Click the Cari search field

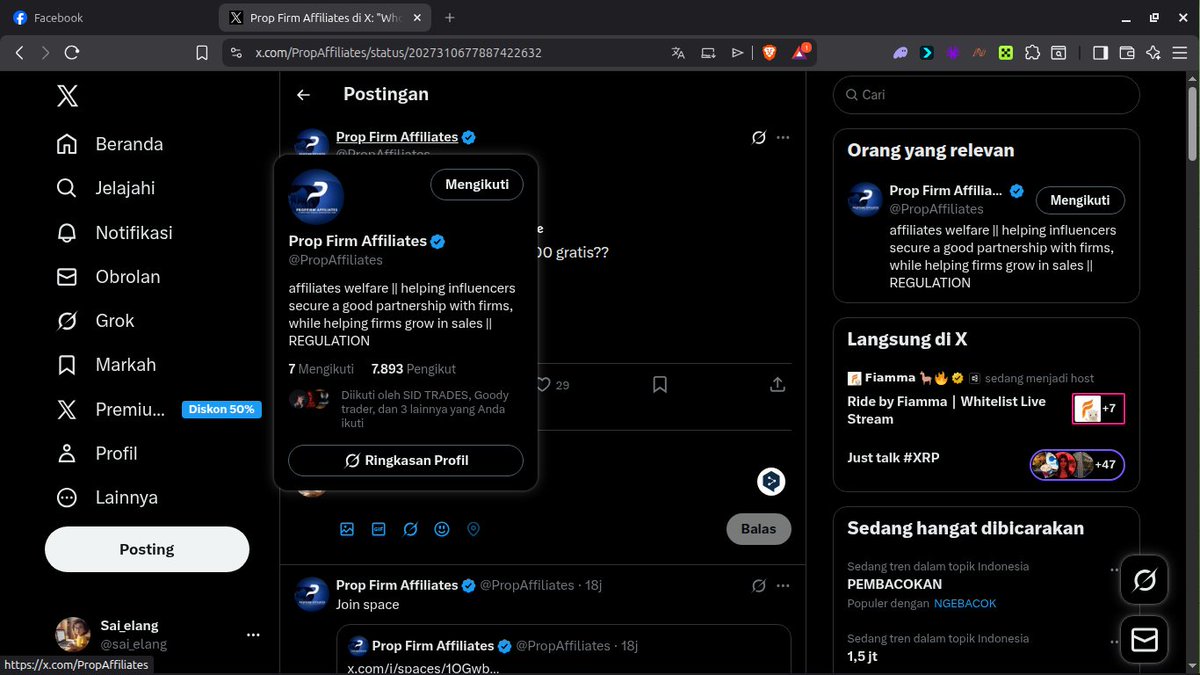pyautogui.click(x=986, y=95)
